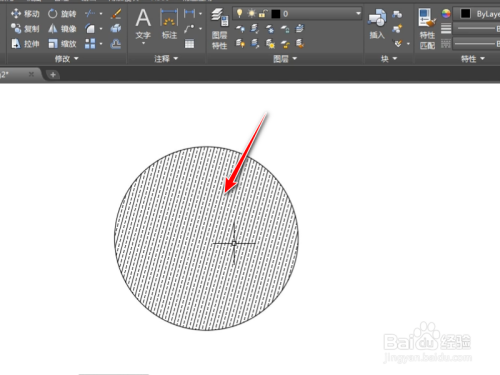
Task: Open the layer list dropdown showing 0
Action: (358, 14)
